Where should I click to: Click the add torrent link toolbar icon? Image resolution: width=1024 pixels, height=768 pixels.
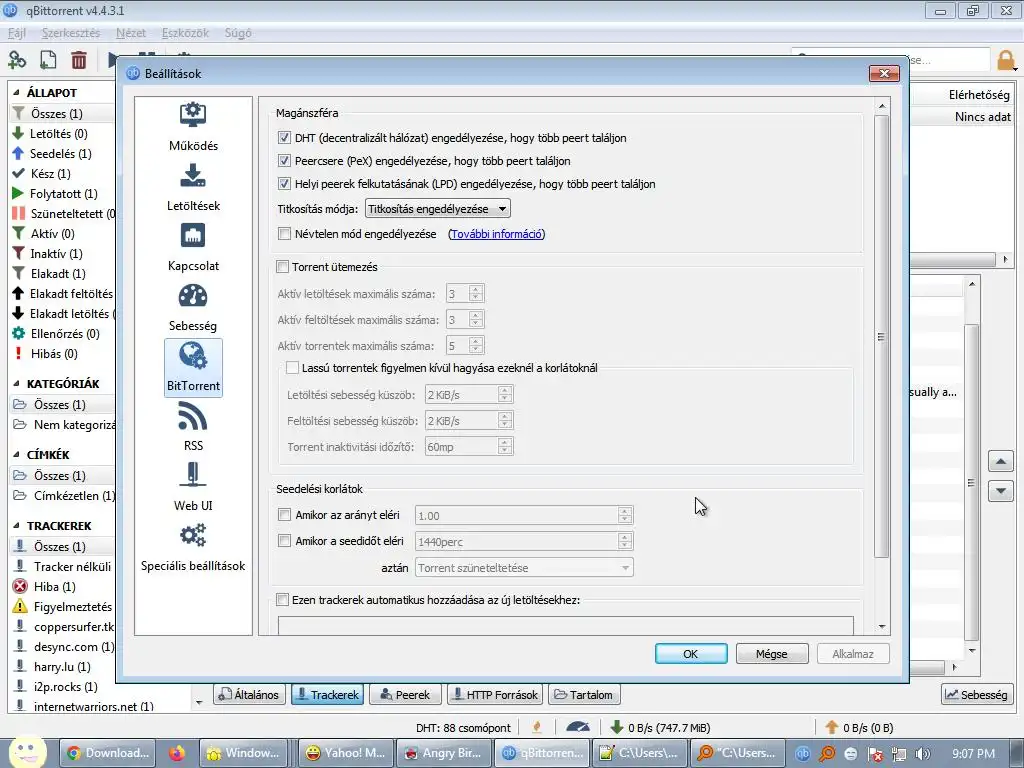click(x=17, y=60)
